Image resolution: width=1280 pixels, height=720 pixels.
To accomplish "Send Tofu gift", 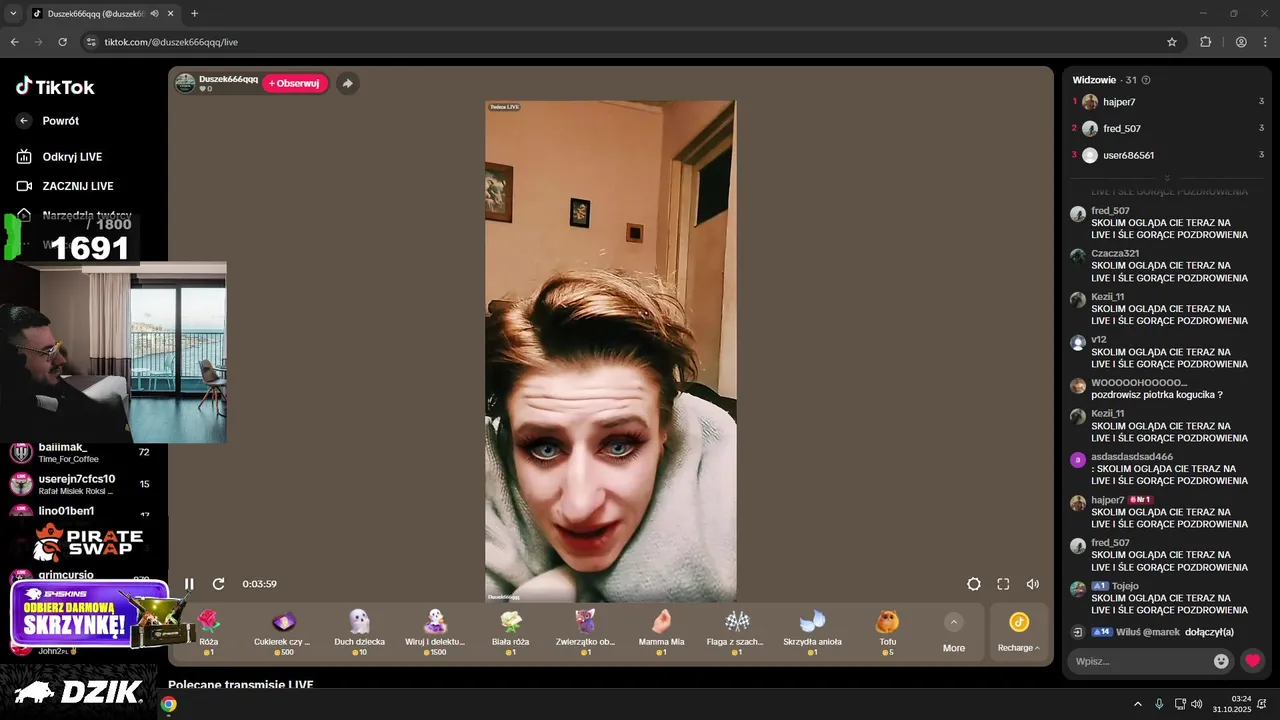I will pos(887,632).
